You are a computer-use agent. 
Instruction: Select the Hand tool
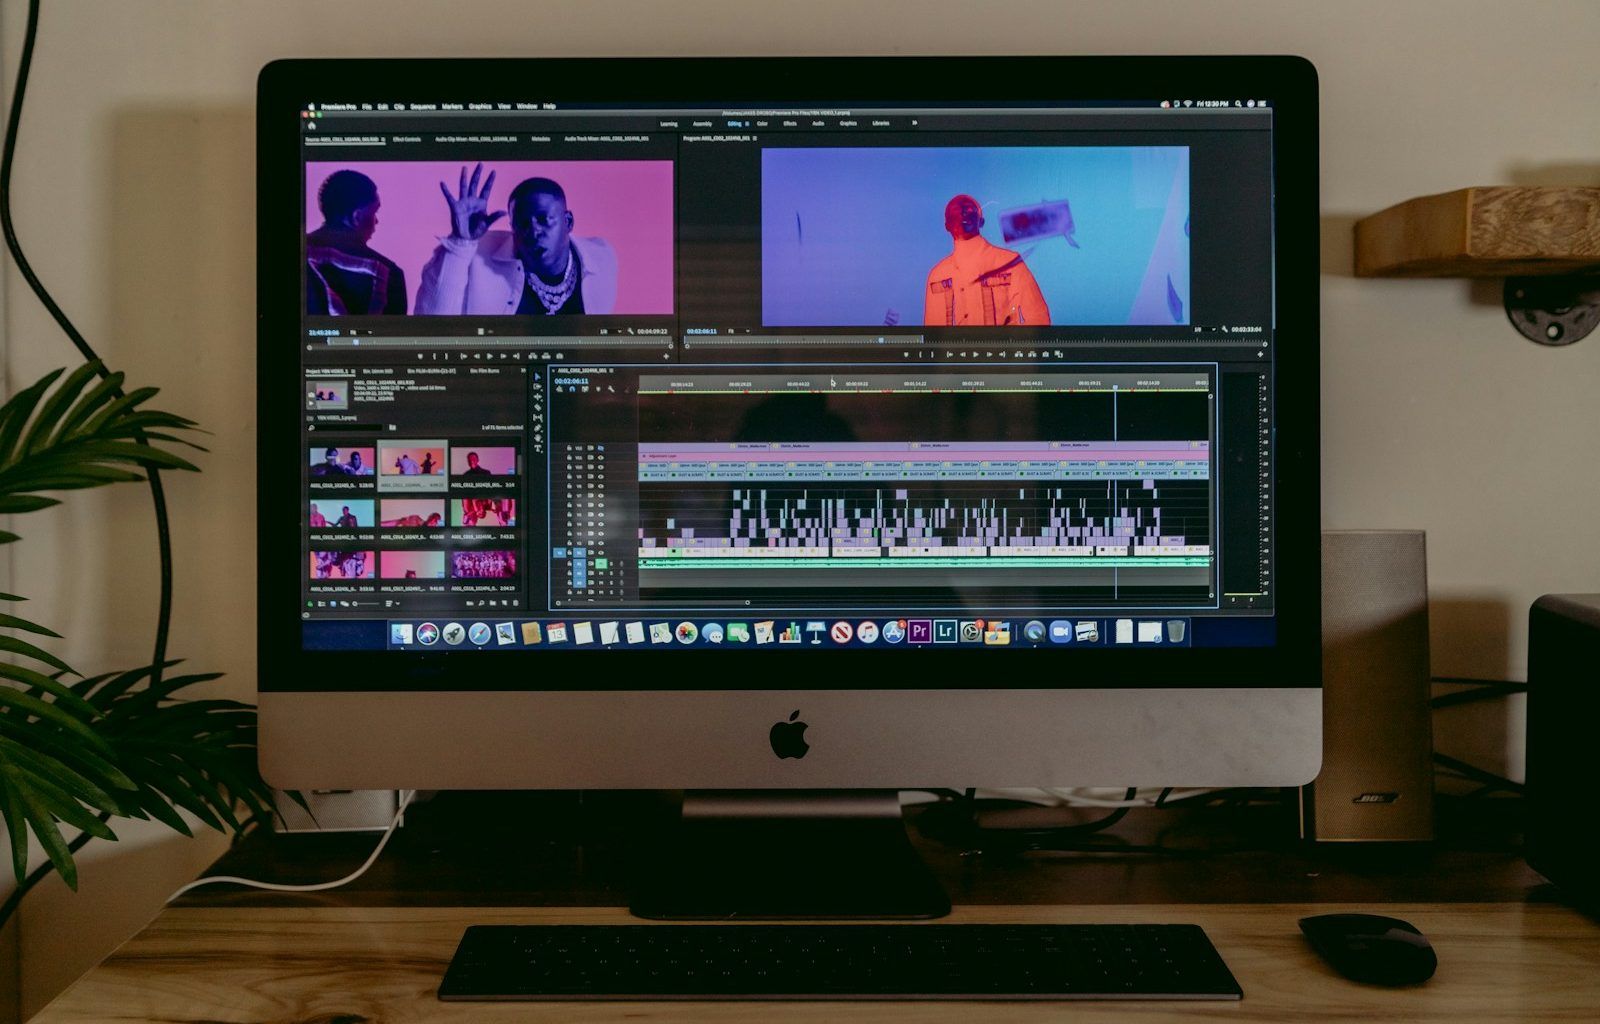coord(537,438)
